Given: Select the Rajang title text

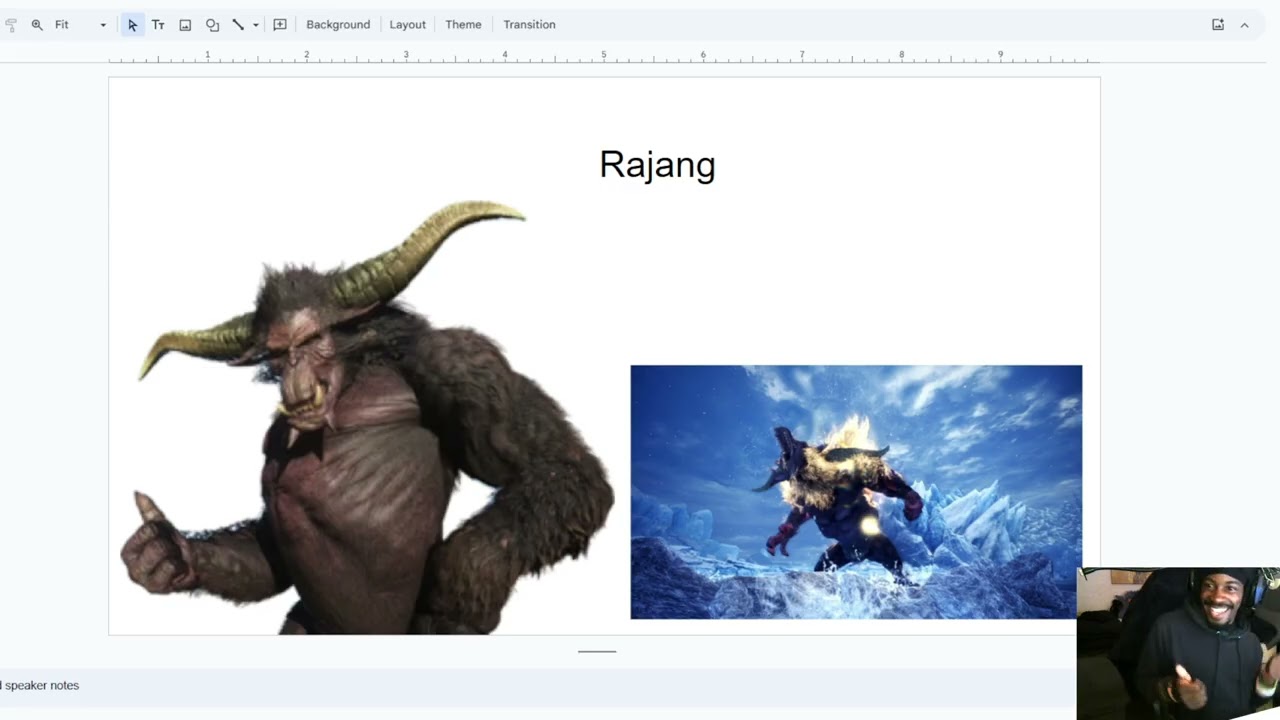Looking at the screenshot, I should (657, 165).
